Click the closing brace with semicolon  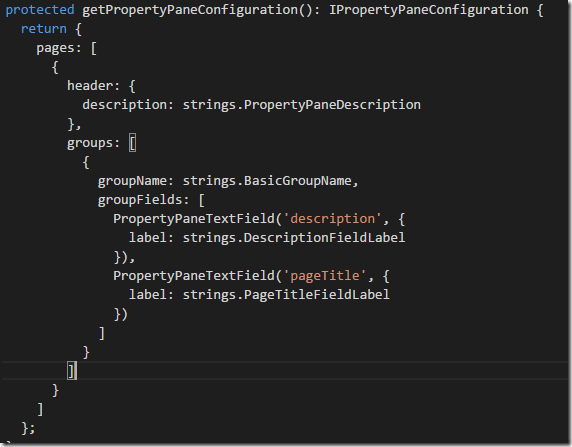point(28,428)
